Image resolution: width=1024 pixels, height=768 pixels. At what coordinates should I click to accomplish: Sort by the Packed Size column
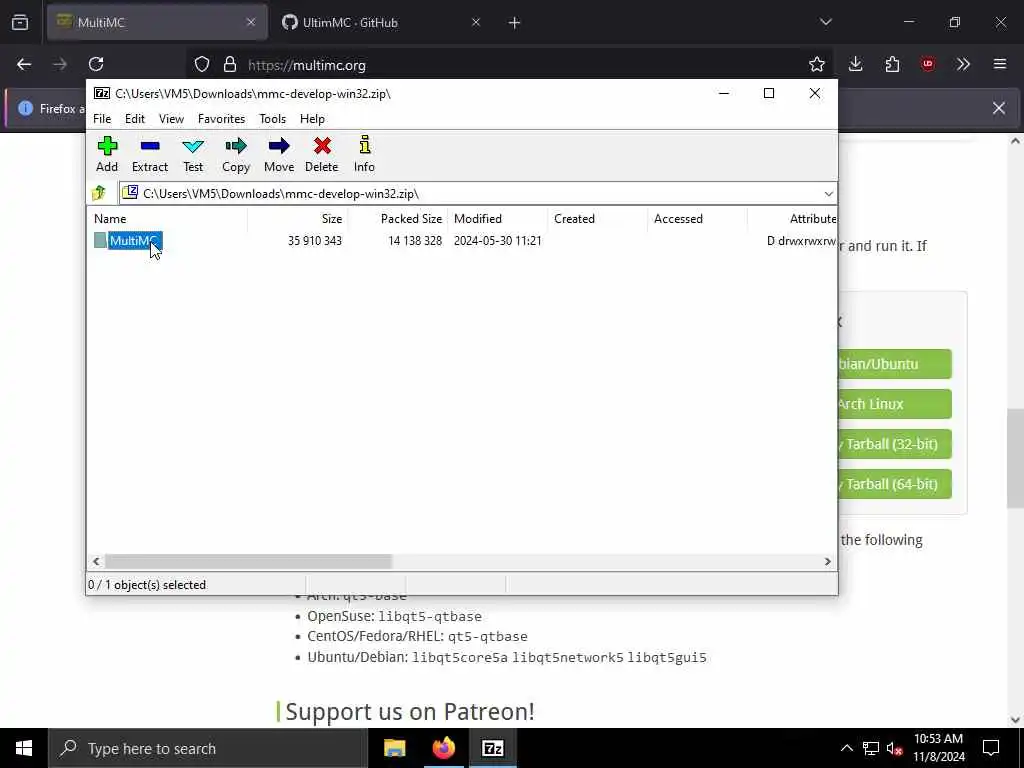pos(398,219)
